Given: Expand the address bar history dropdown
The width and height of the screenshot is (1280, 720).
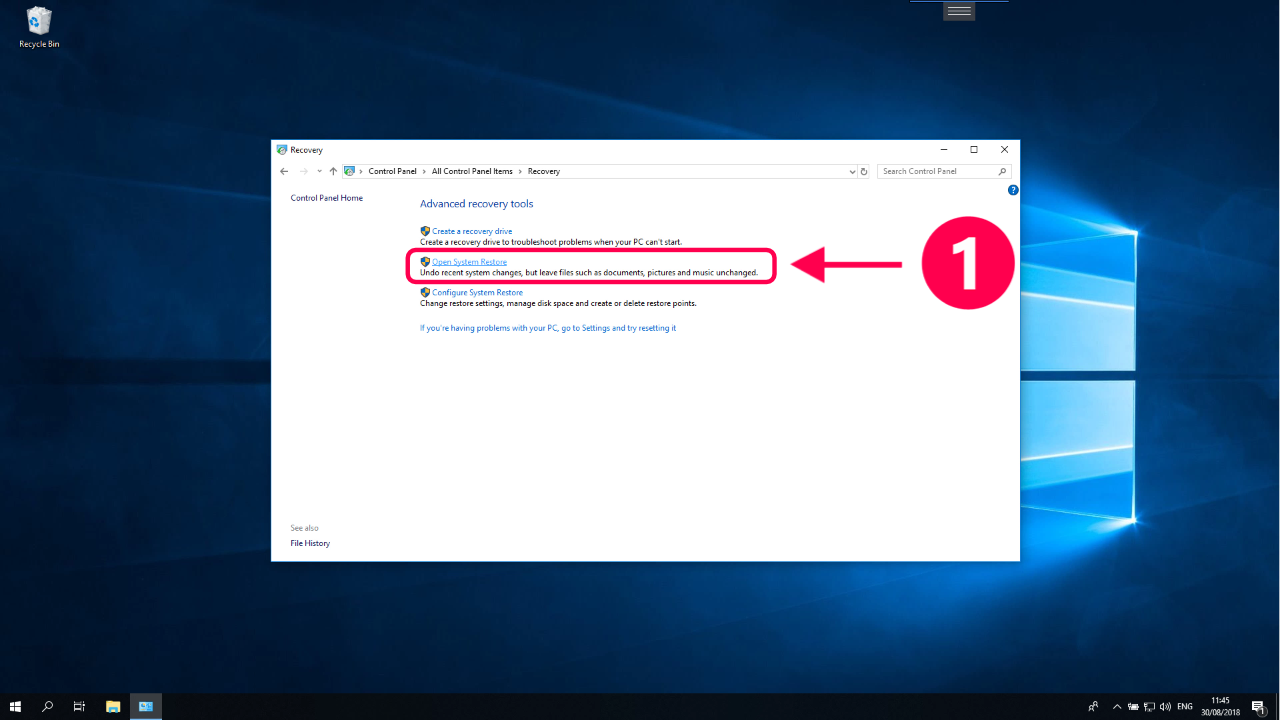Looking at the screenshot, I should pos(851,171).
